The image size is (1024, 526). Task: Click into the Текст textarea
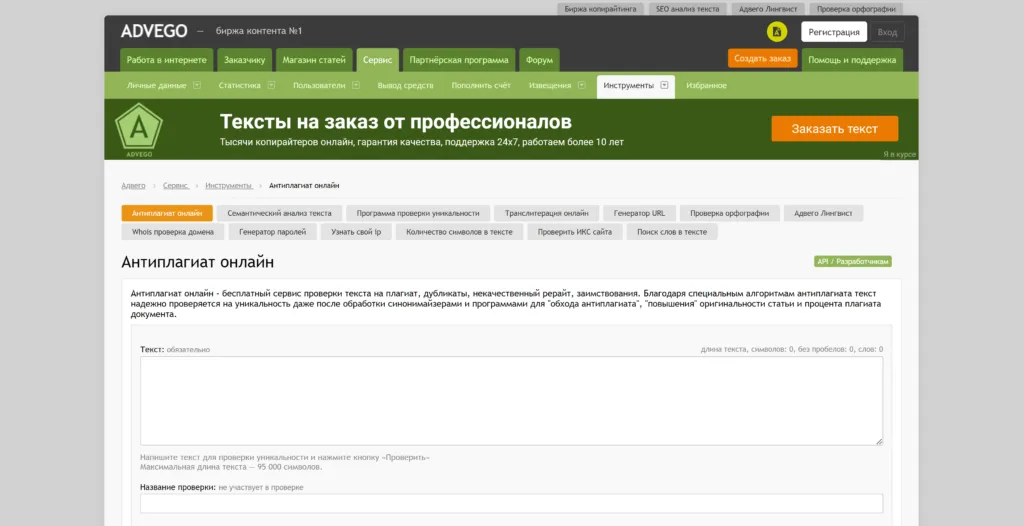511,401
